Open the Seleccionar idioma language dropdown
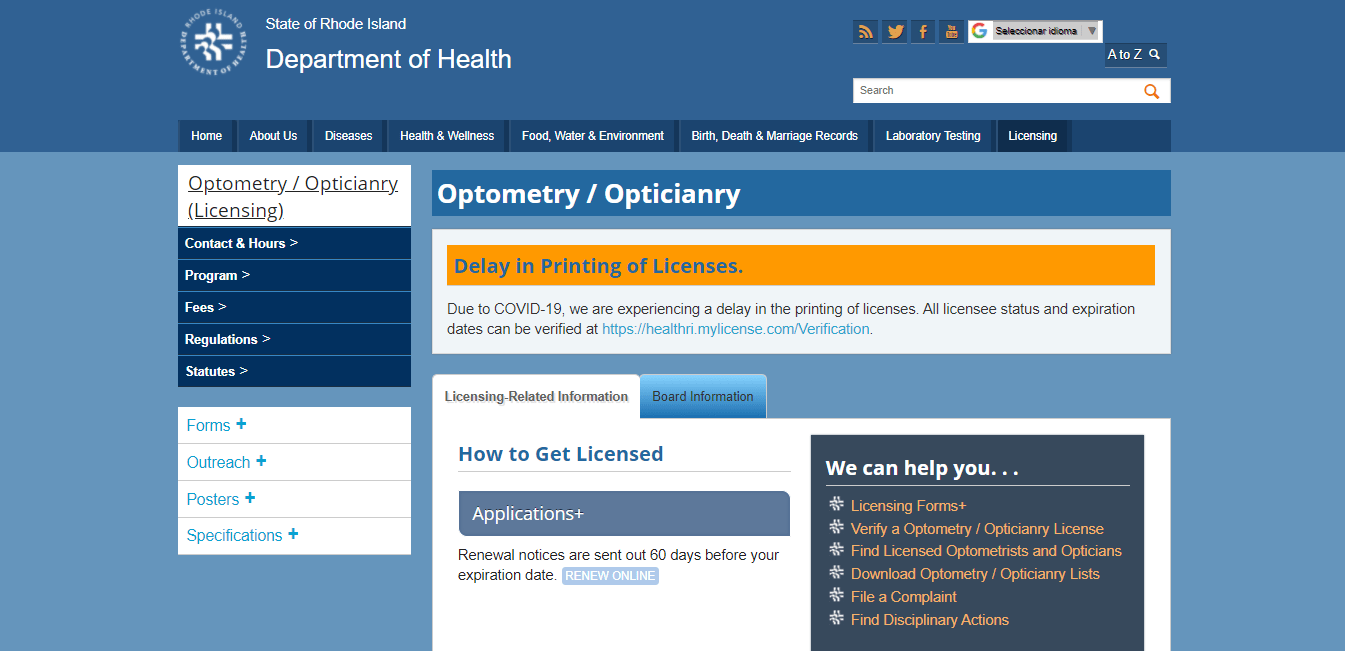 (1035, 31)
